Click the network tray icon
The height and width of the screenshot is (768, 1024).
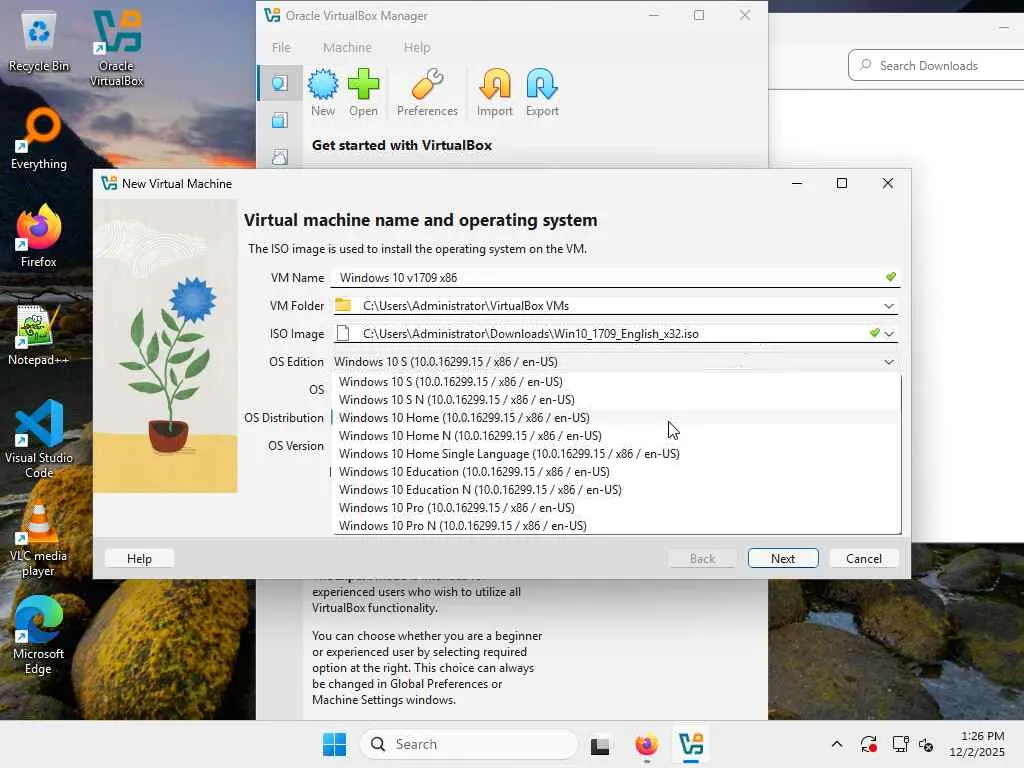click(x=900, y=744)
